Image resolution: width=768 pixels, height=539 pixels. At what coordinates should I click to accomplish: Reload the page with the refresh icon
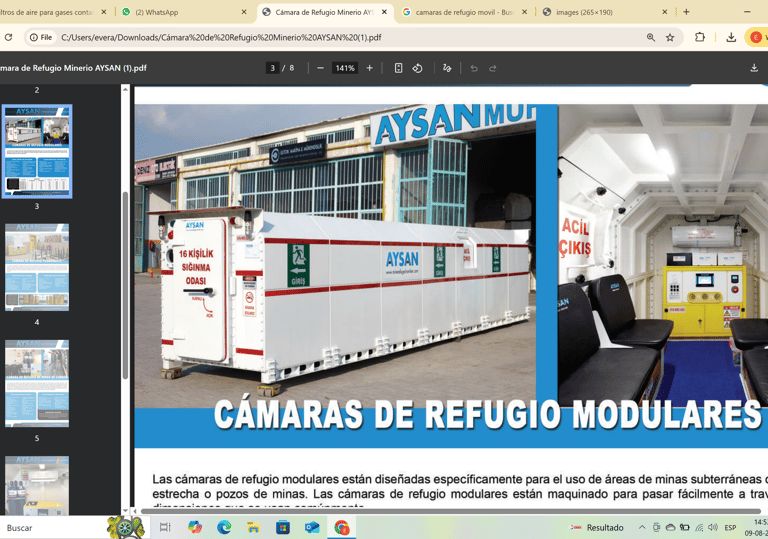(8, 37)
